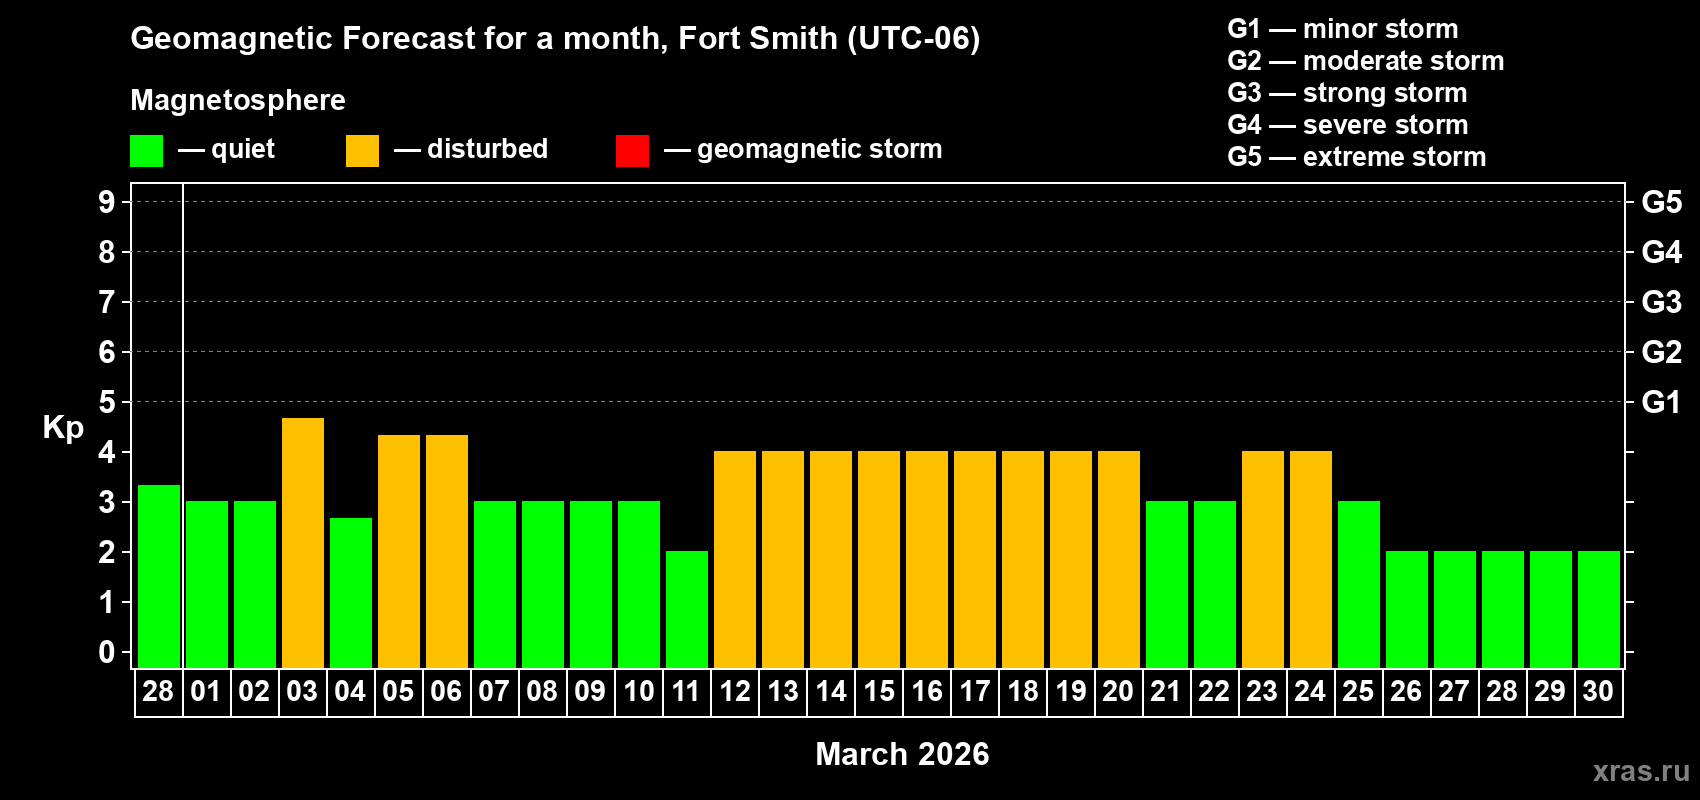Click date label 28 on the axis

coord(158,691)
